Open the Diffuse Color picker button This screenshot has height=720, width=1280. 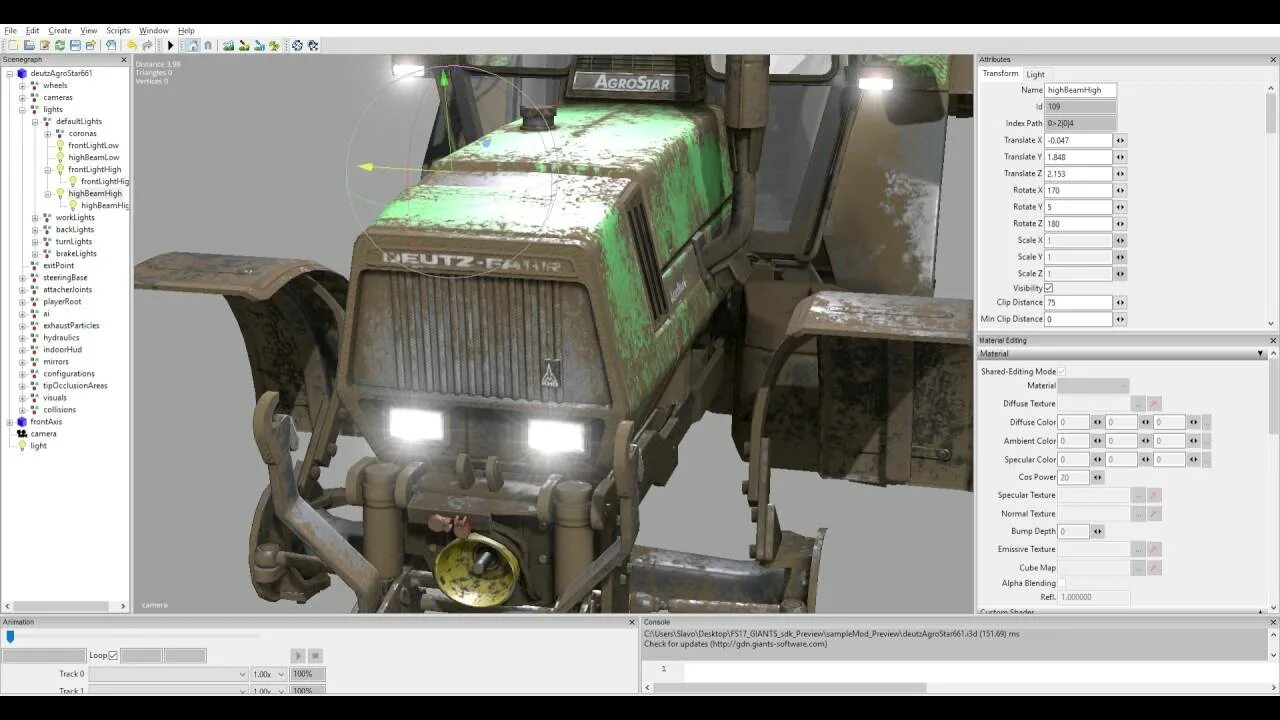(x=1206, y=422)
